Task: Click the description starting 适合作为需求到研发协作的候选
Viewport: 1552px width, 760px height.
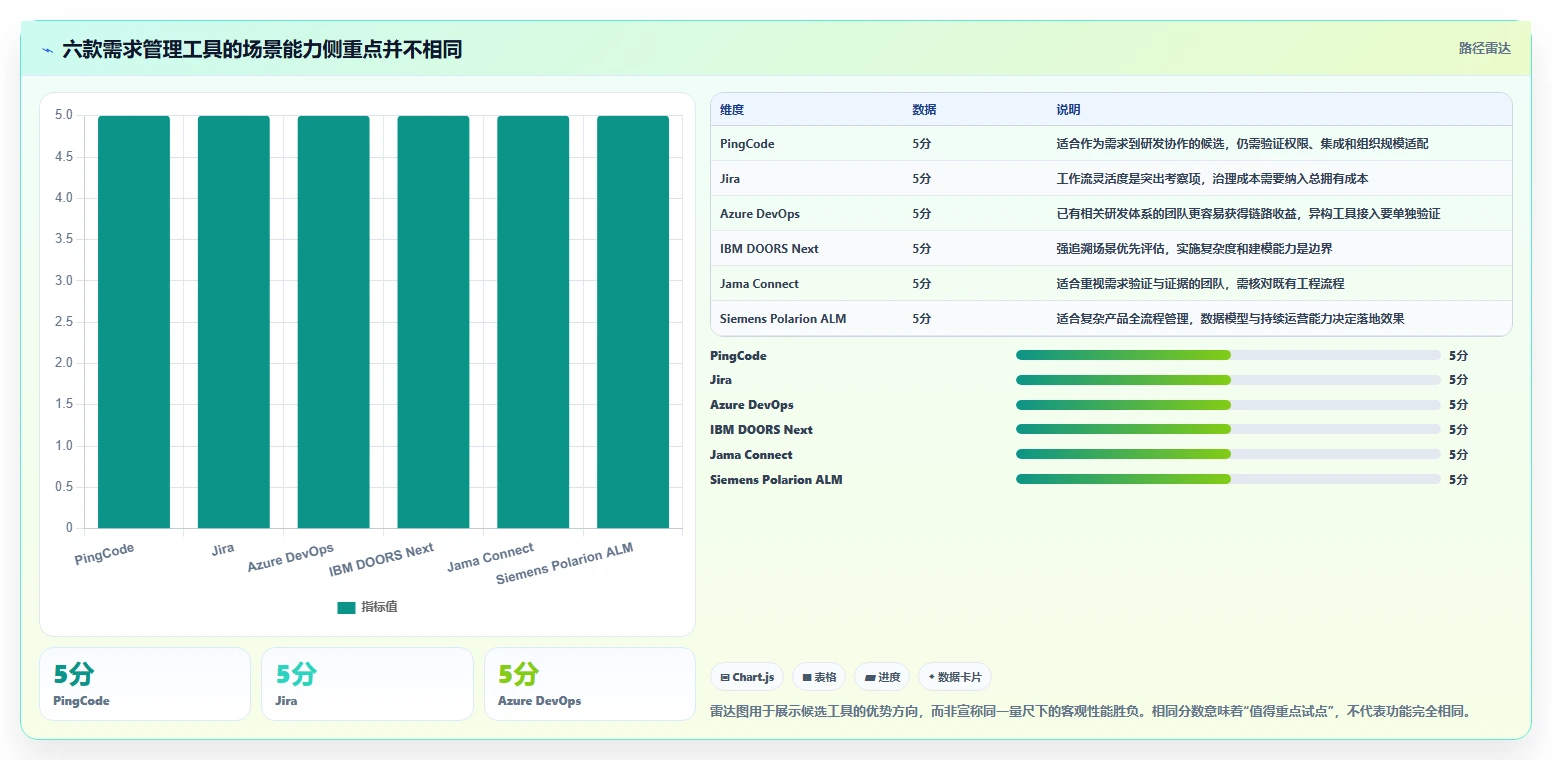Action: [1243, 144]
